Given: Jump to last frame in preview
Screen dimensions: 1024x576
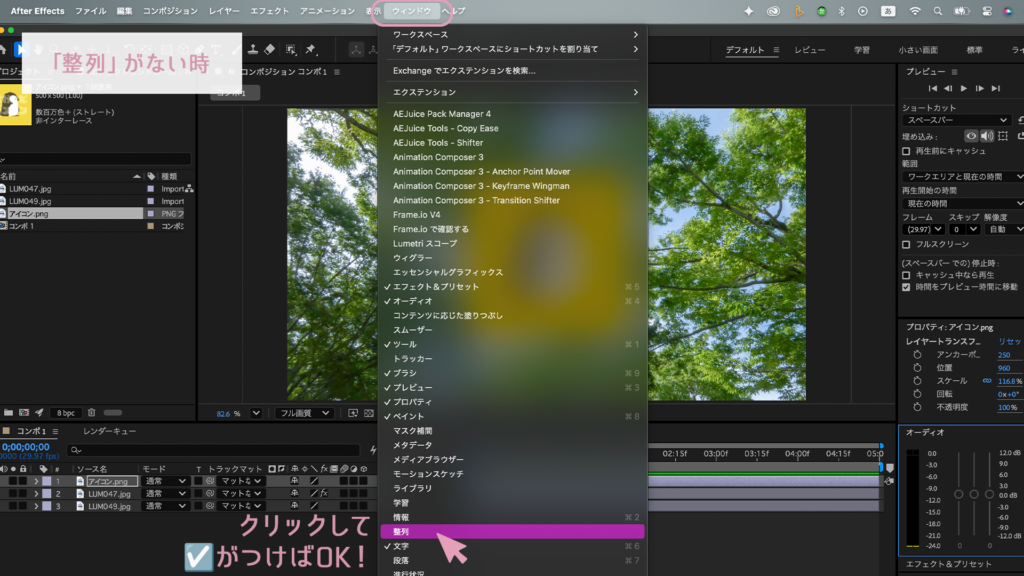Looking at the screenshot, I should (x=995, y=89).
